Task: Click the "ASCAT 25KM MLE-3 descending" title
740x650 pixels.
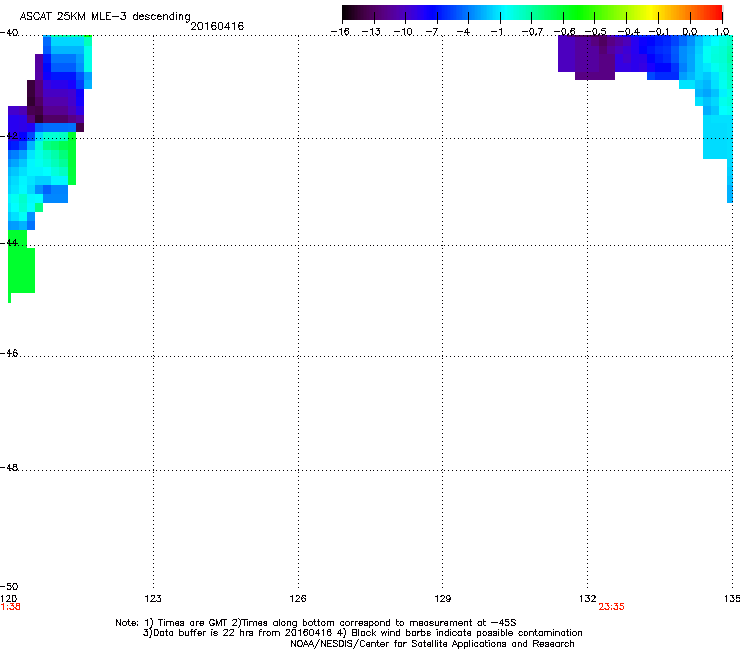Action: click(105, 16)
